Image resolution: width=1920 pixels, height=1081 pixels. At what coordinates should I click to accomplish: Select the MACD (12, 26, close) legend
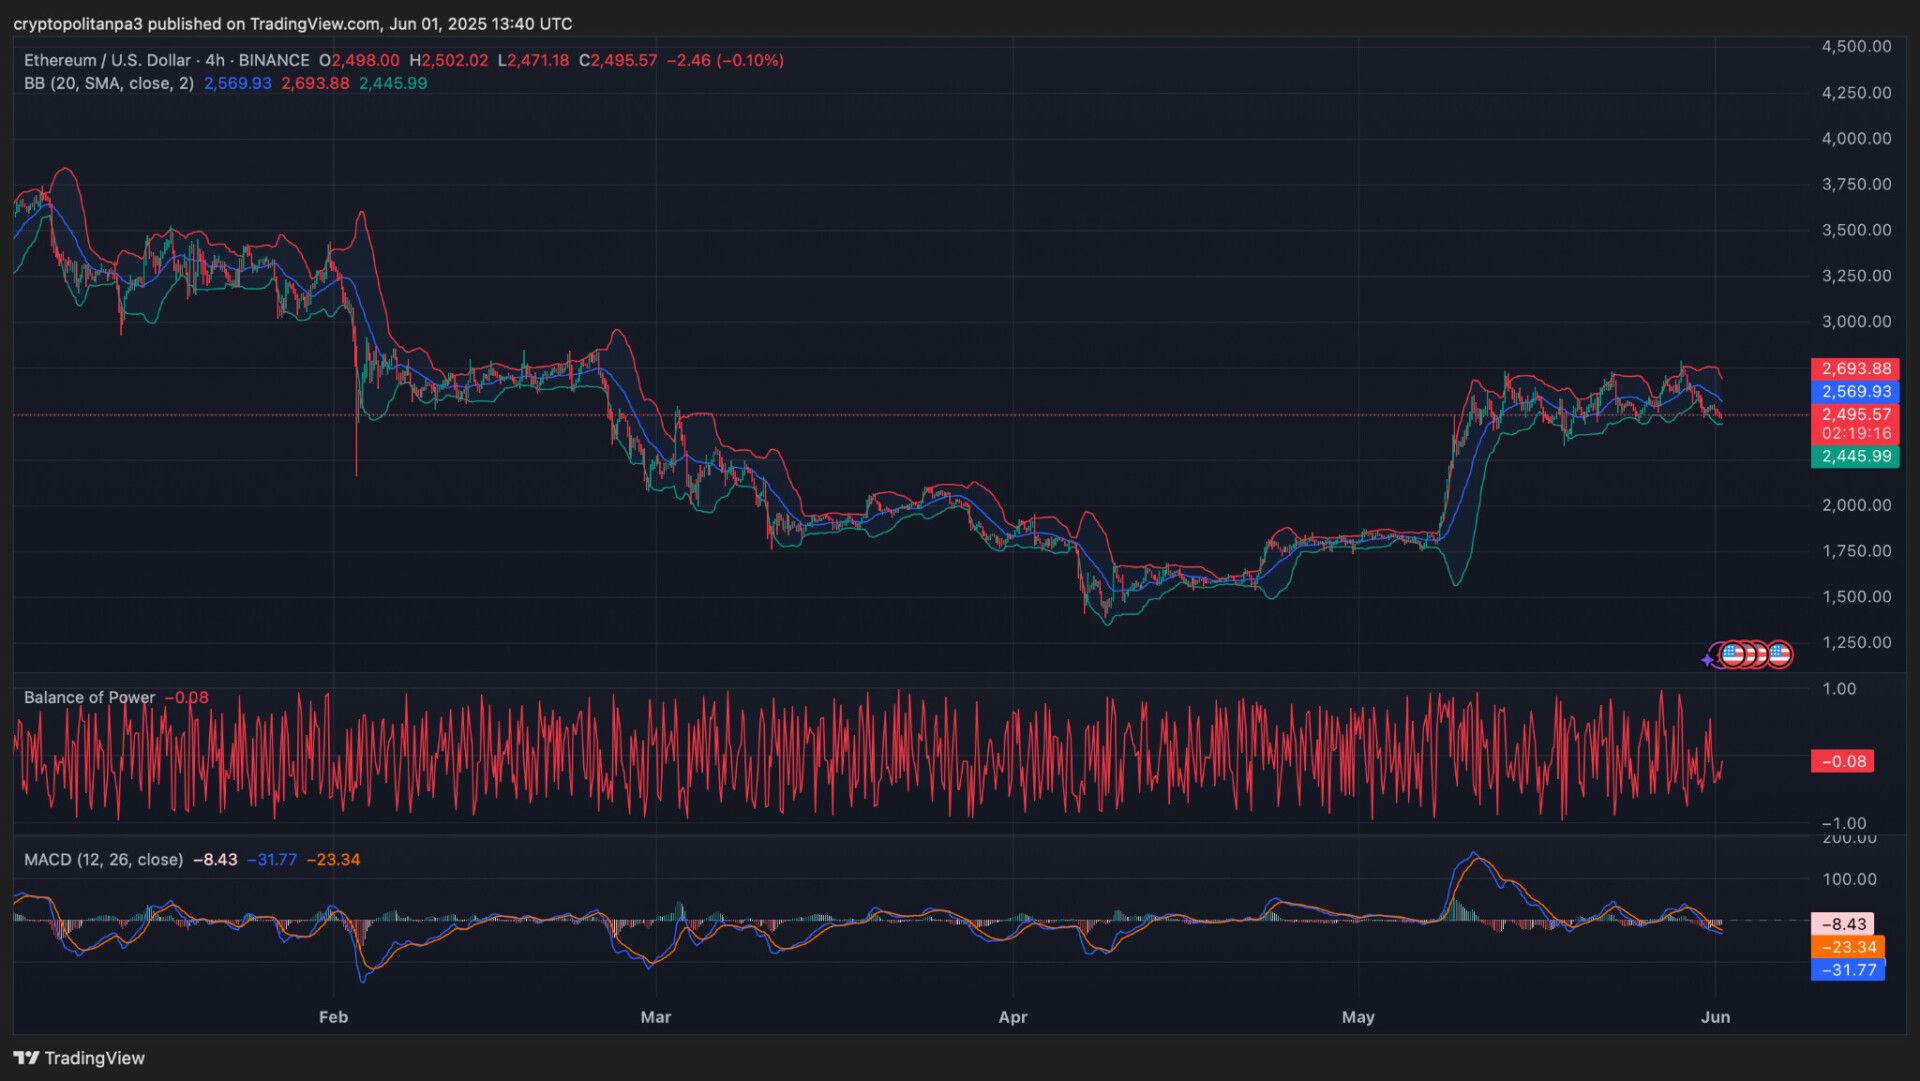103,859
